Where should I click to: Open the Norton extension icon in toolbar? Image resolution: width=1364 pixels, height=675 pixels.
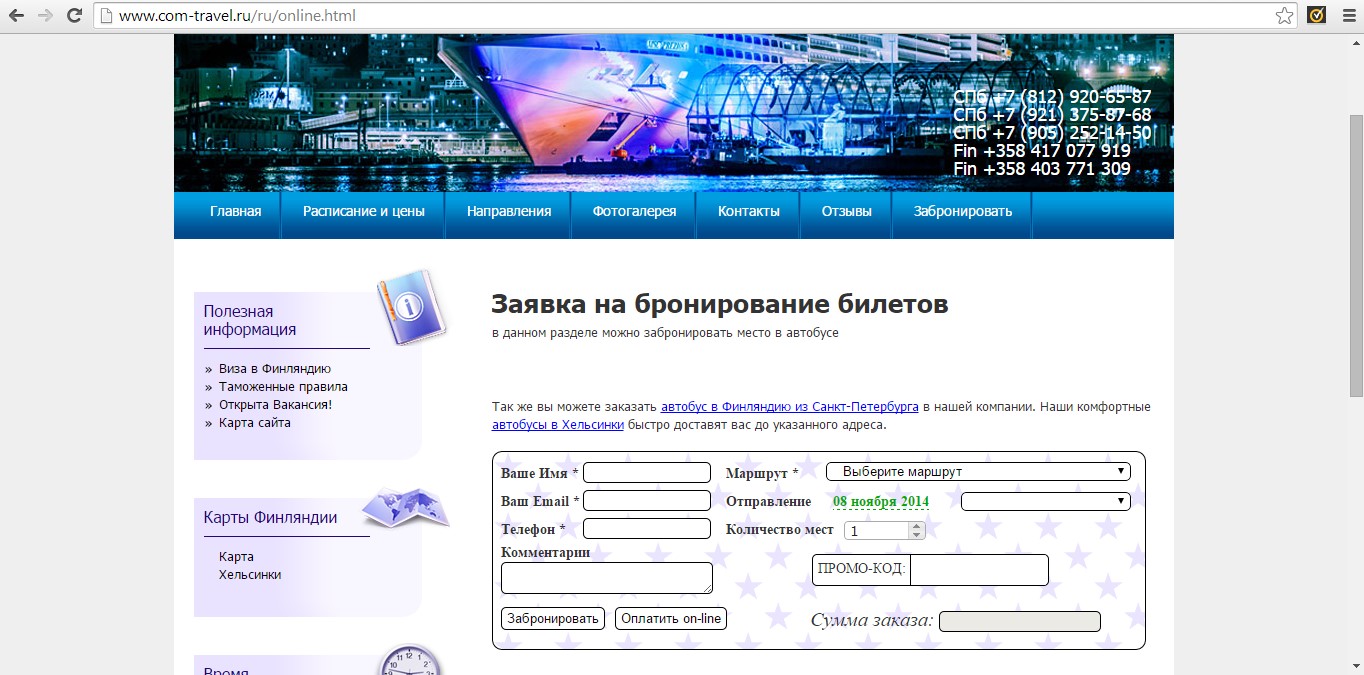point(1317,15)
